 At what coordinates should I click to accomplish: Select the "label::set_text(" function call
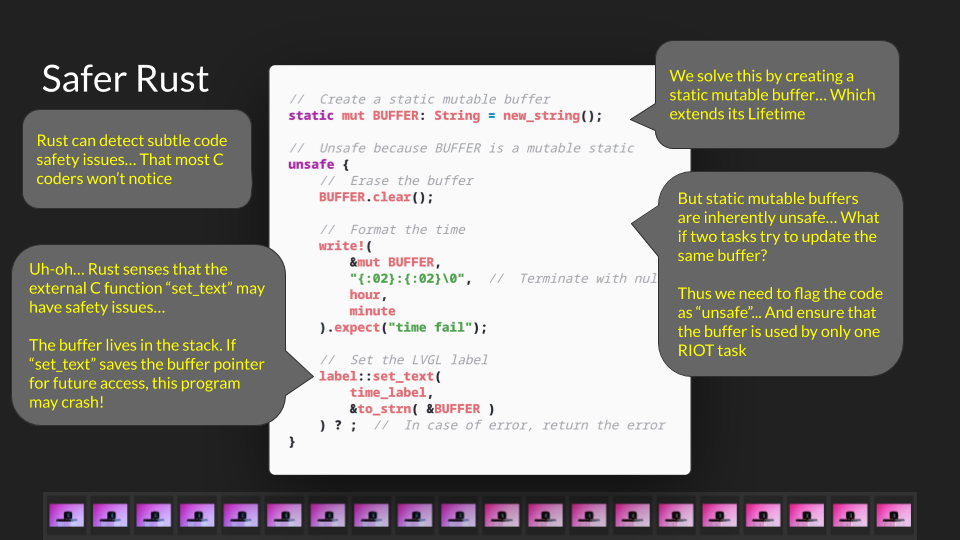[380, 376]
